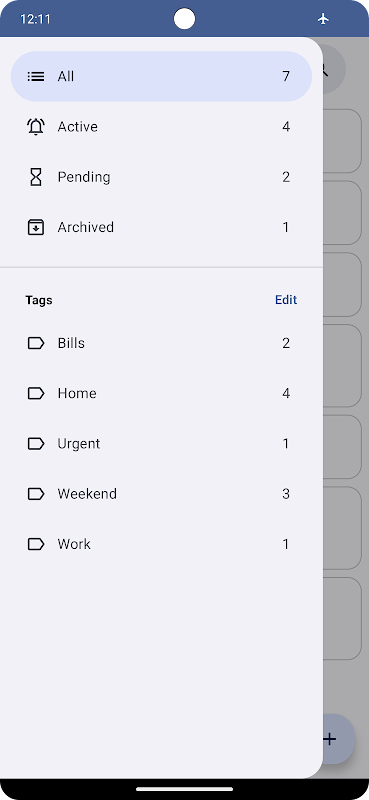
Task: Click the Work tag icon
Action: tap(36, 544)
